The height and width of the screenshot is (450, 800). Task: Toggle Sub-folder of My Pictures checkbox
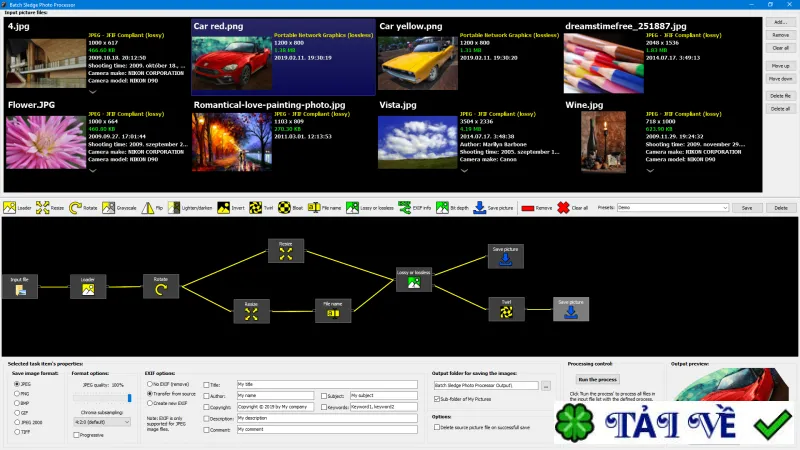[437, 399]
